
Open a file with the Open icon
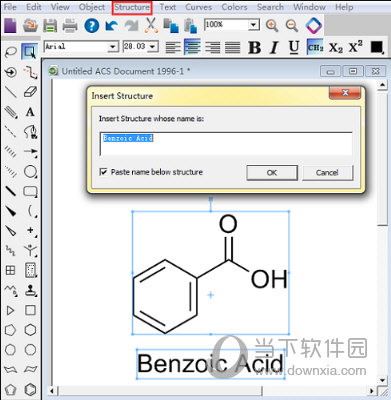(30, 26)
